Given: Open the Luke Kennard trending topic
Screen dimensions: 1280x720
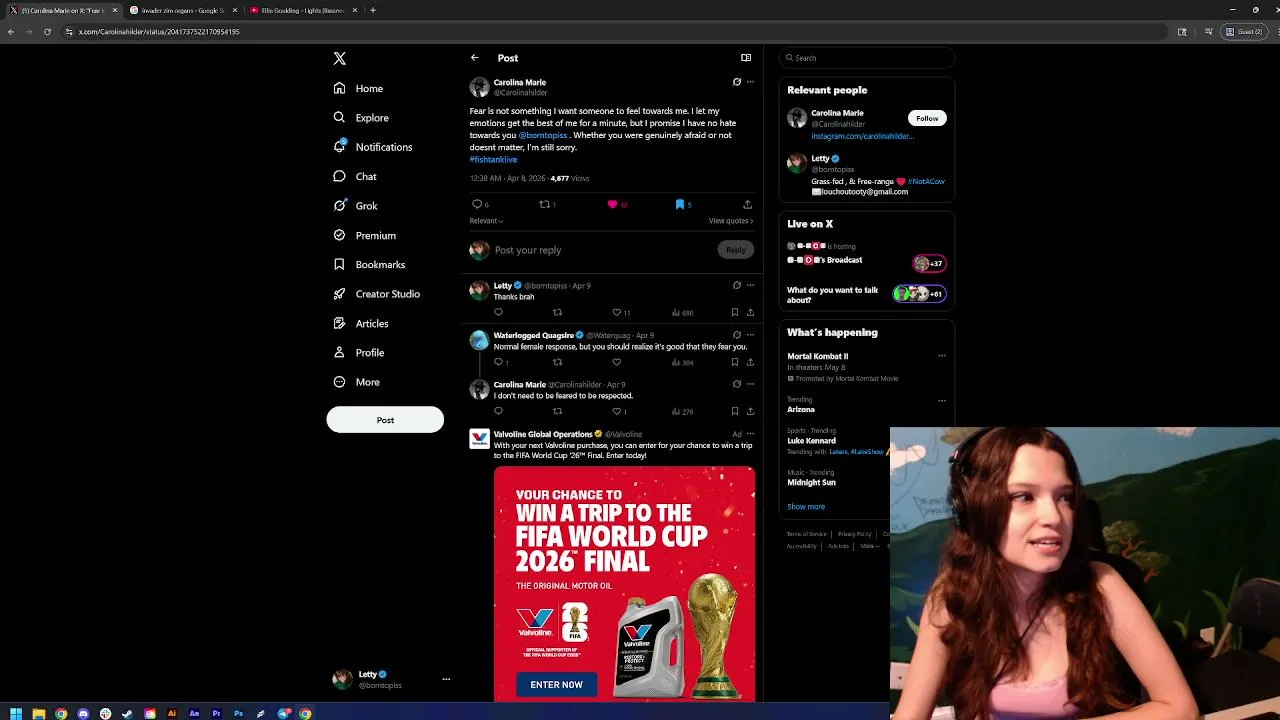Looking at the screenshot, I should [x=811, y=441].
